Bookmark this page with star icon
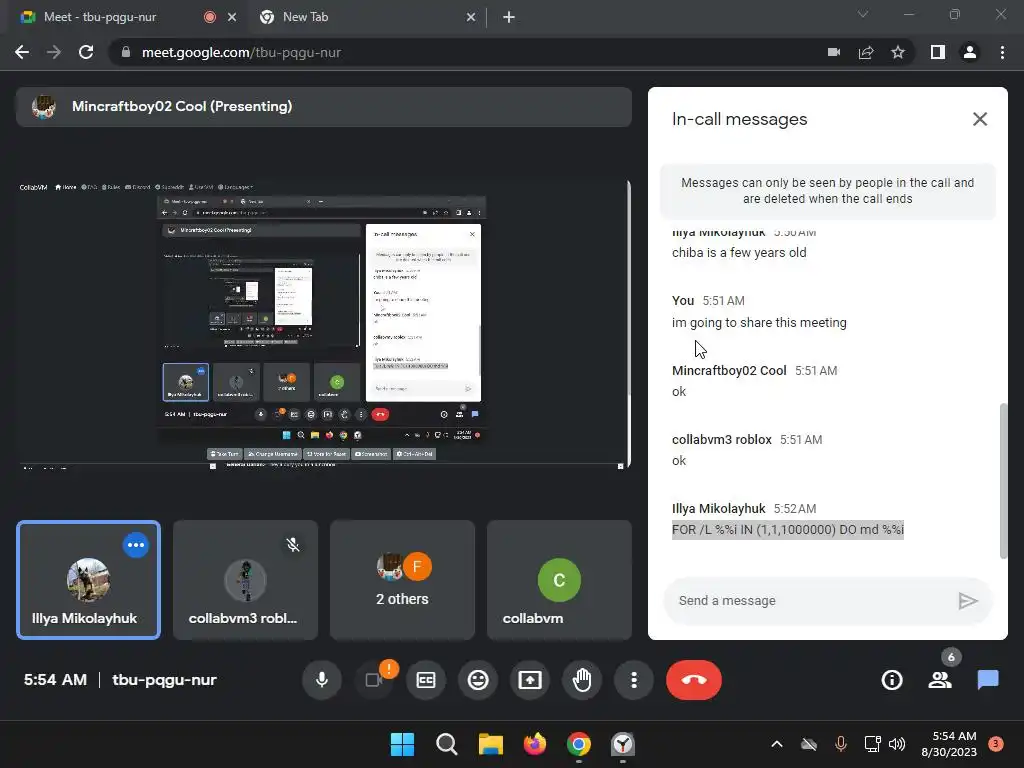 898,52
